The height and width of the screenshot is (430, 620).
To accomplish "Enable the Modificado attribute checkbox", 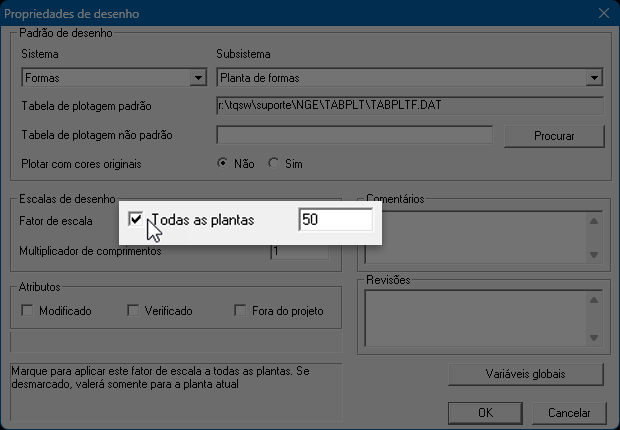I will (x=27, y=311).
